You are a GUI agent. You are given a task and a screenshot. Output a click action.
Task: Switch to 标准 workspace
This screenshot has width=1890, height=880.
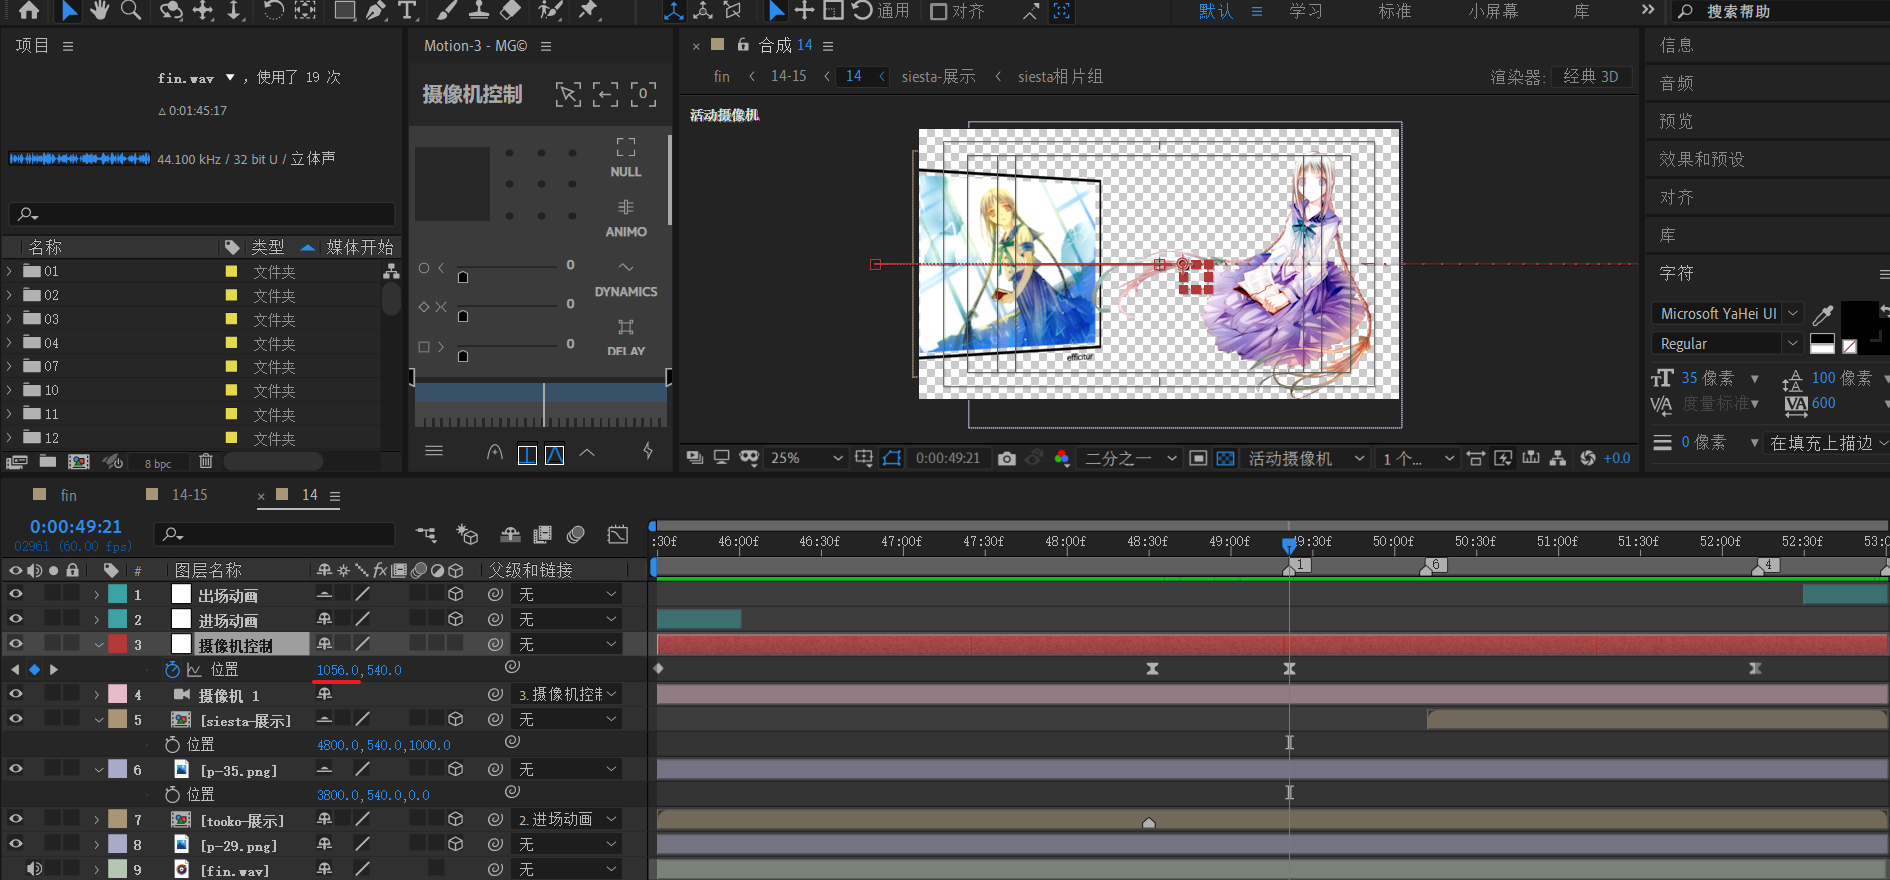click(x=1395, y=11)
